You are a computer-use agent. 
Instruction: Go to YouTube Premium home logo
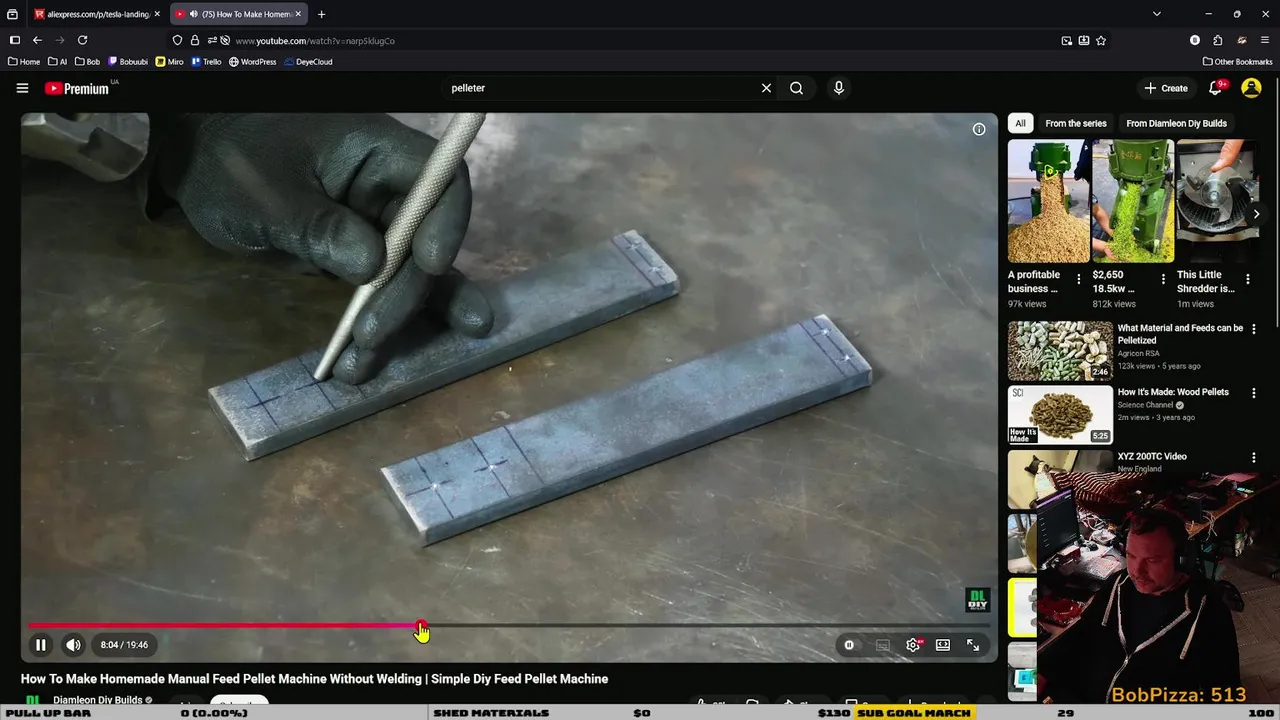click(x=77, y=88)
